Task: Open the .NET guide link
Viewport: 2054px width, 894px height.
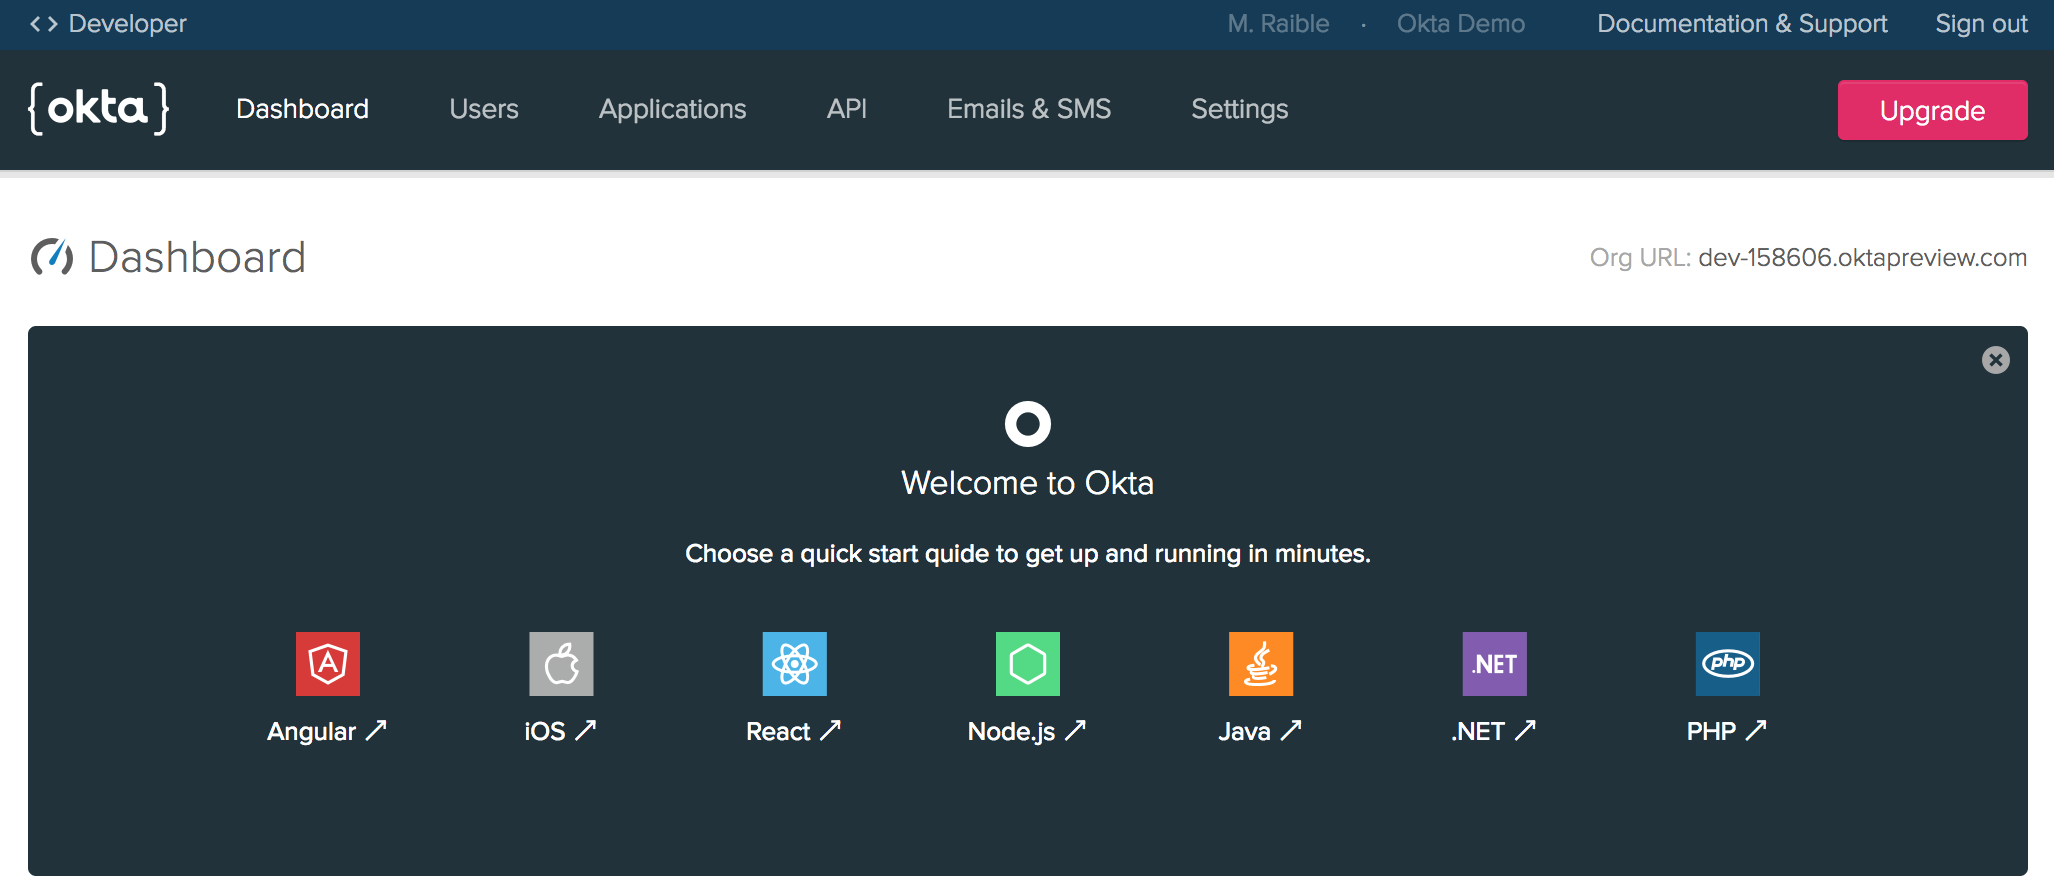Action: click(1493, 731)
